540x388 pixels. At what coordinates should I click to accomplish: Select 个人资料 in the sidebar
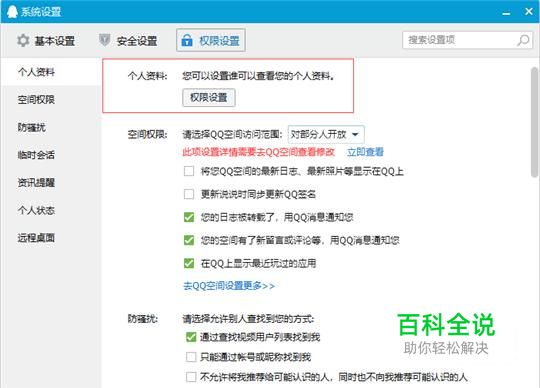pos(51,72)
